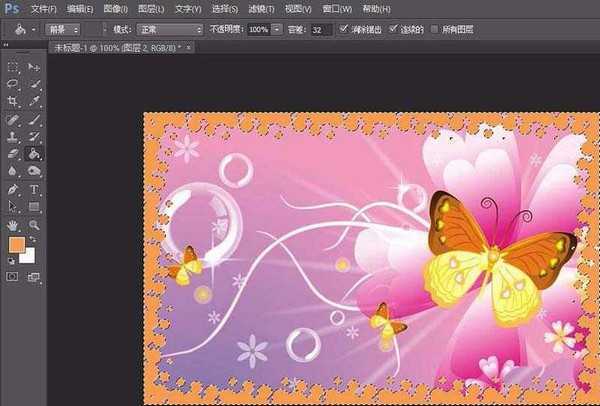Select the Hand tool
The image size is (600, 406).
pyautogui.click(x=13, y=225)
